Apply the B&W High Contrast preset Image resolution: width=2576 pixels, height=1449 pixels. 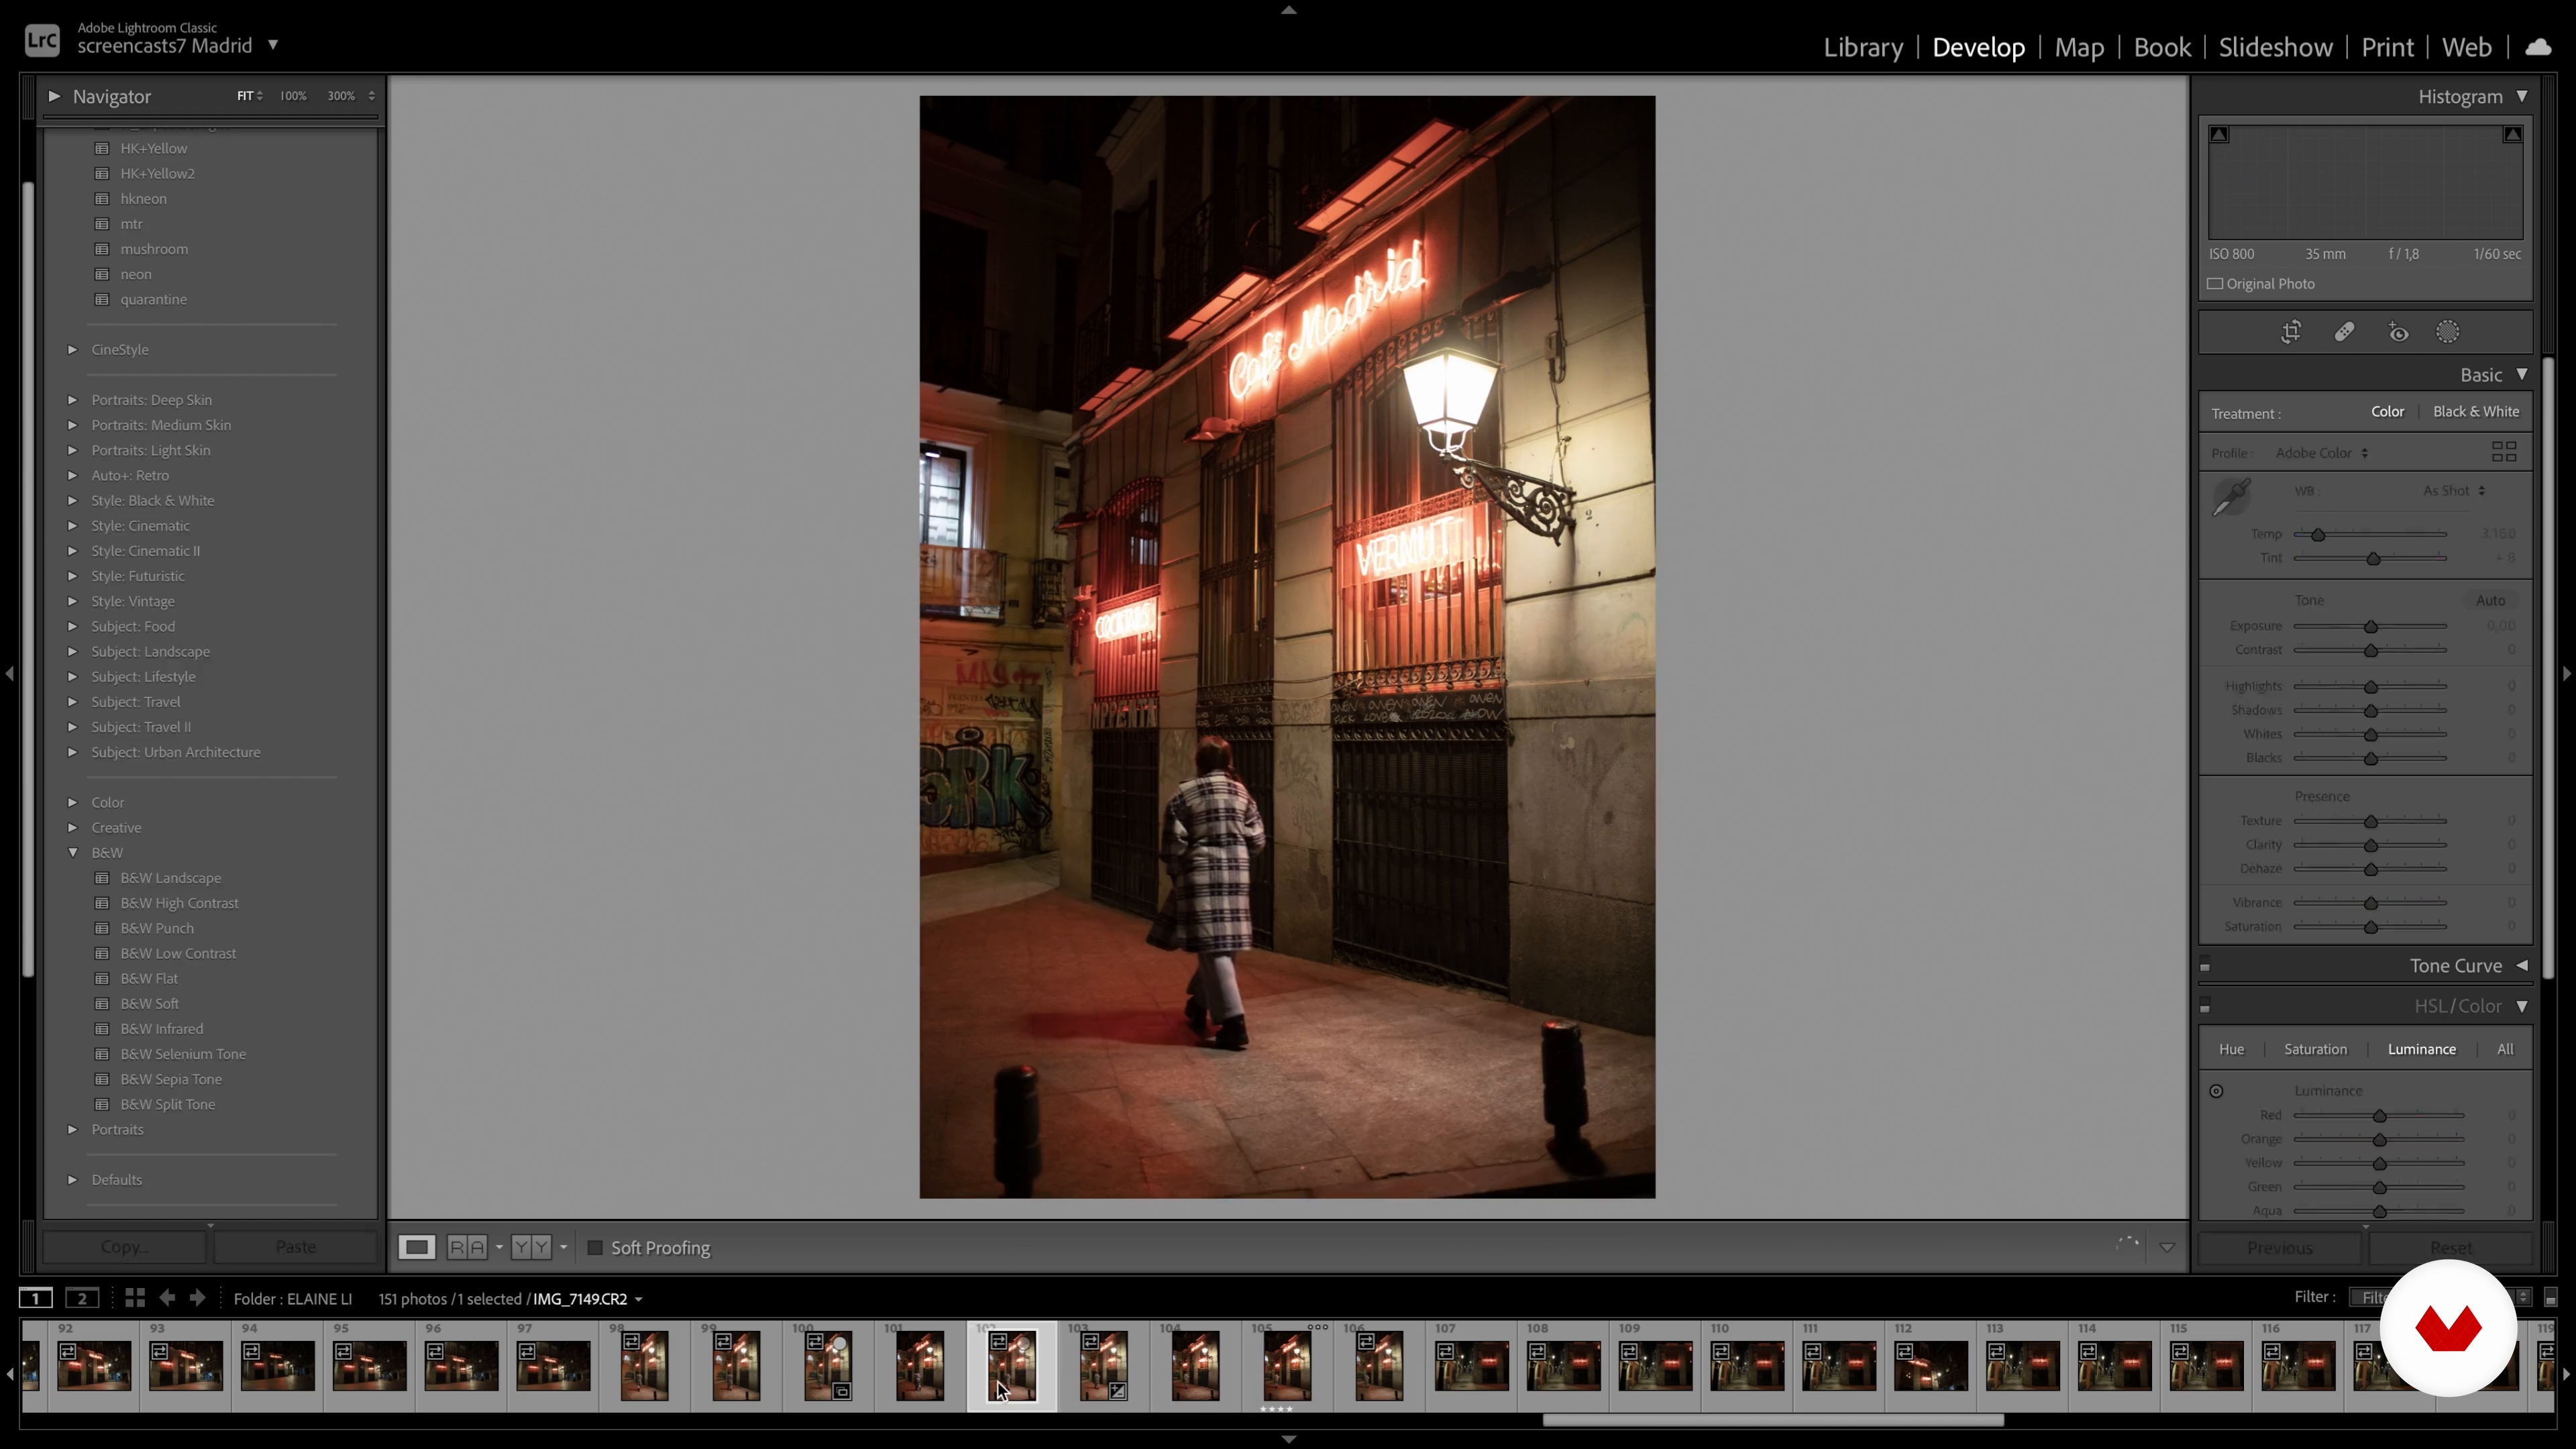pos(179,903)
